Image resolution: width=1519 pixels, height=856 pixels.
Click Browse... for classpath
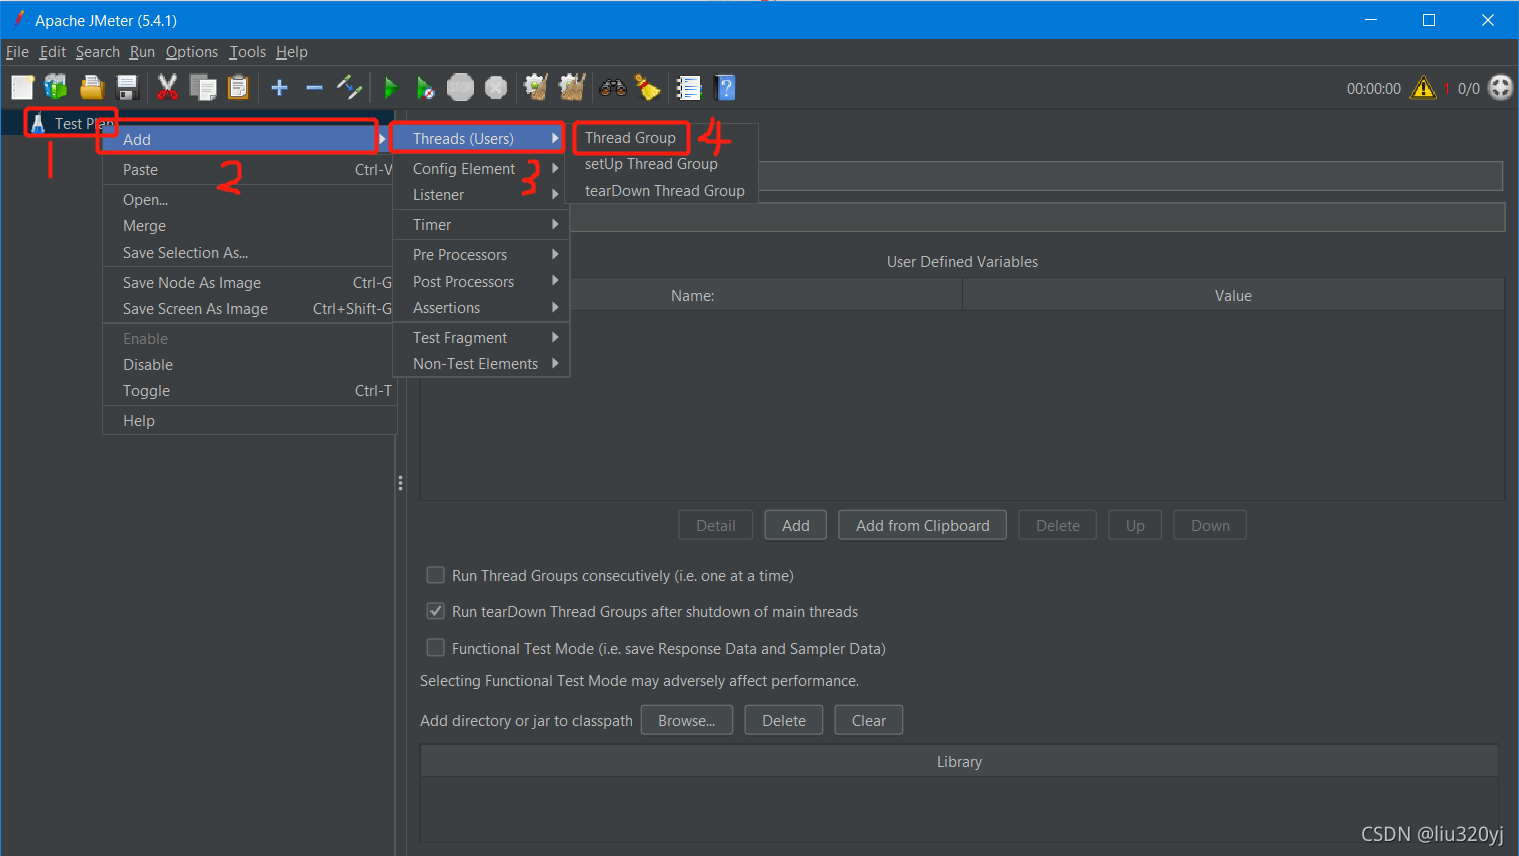(687, 721)
